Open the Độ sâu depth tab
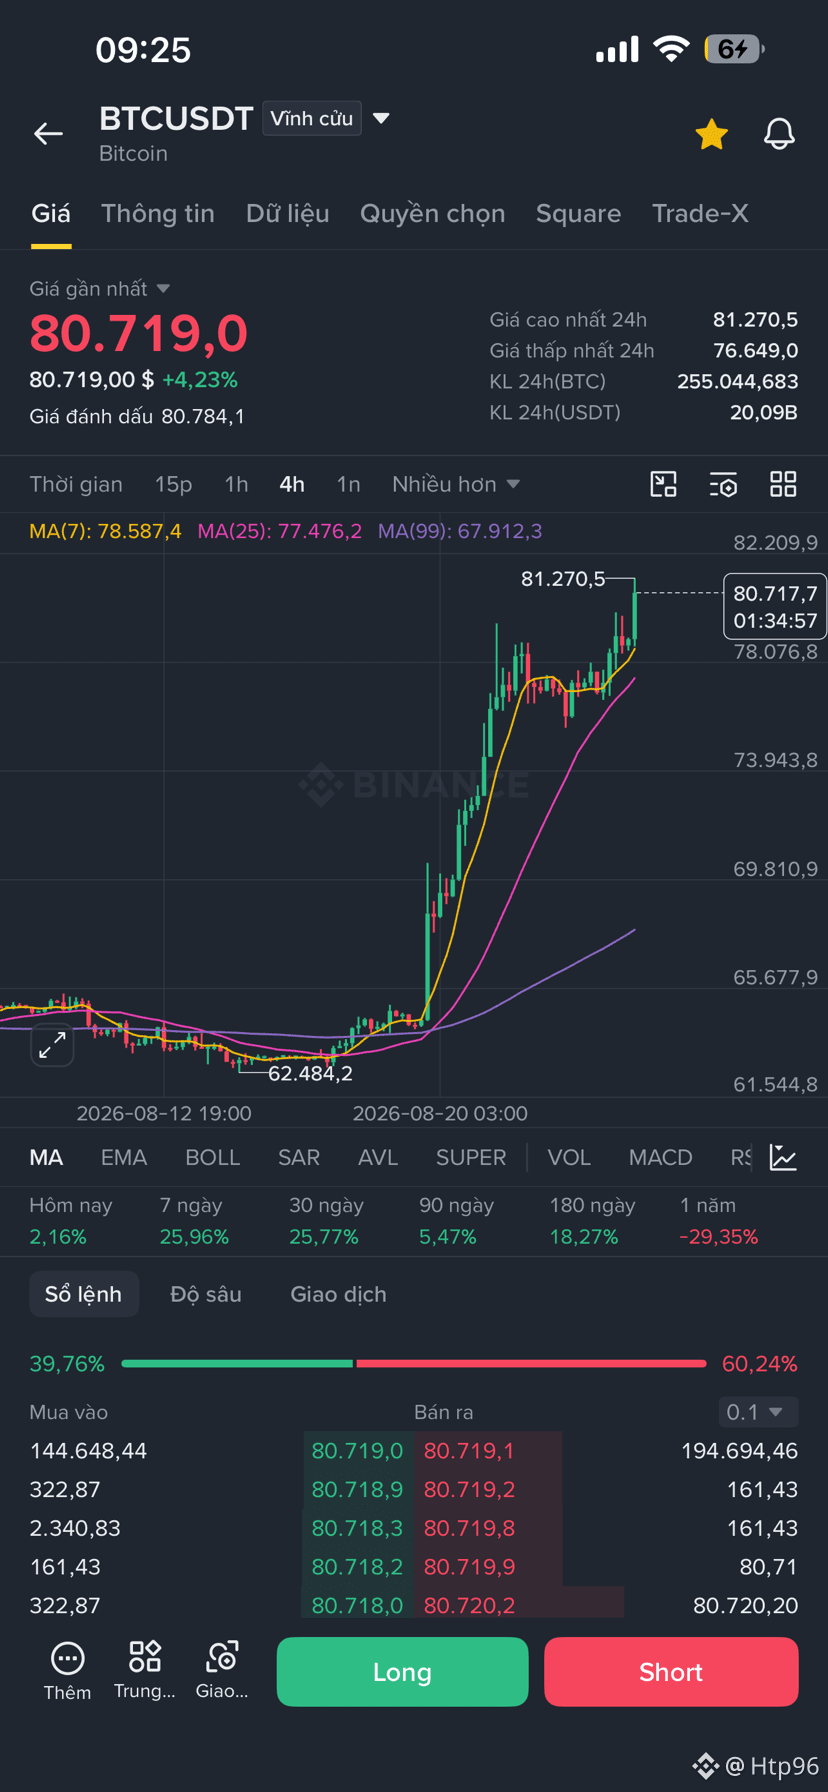828x1792 pixels. 206,1294
